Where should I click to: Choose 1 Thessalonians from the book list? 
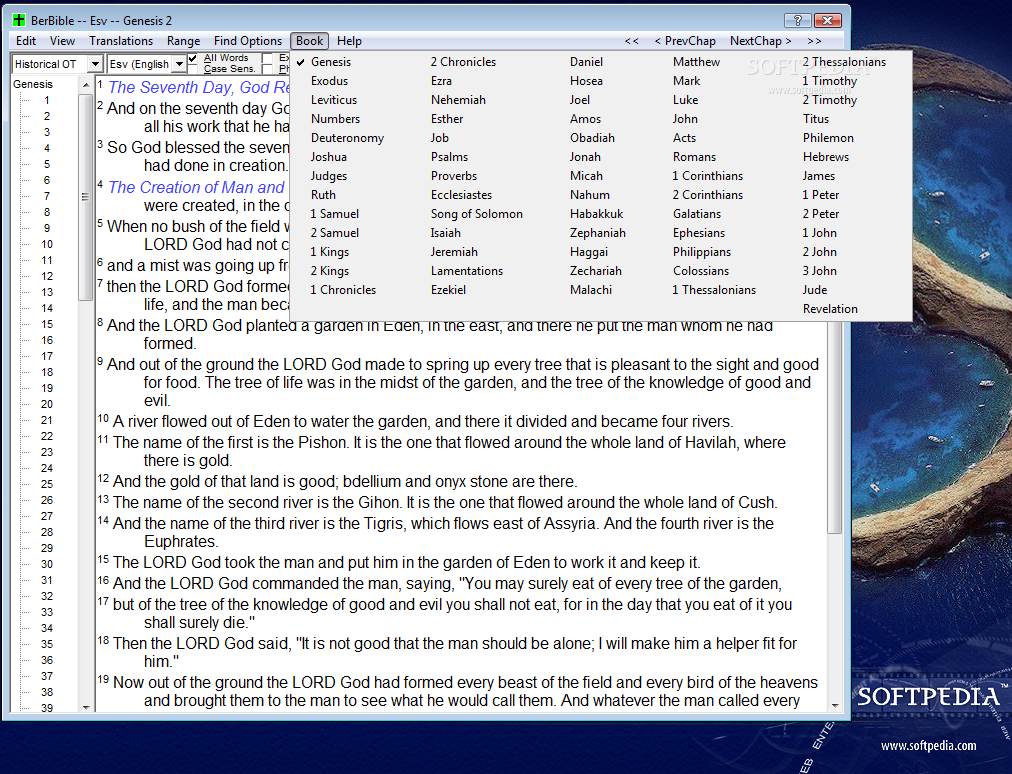tap(714, 290)
